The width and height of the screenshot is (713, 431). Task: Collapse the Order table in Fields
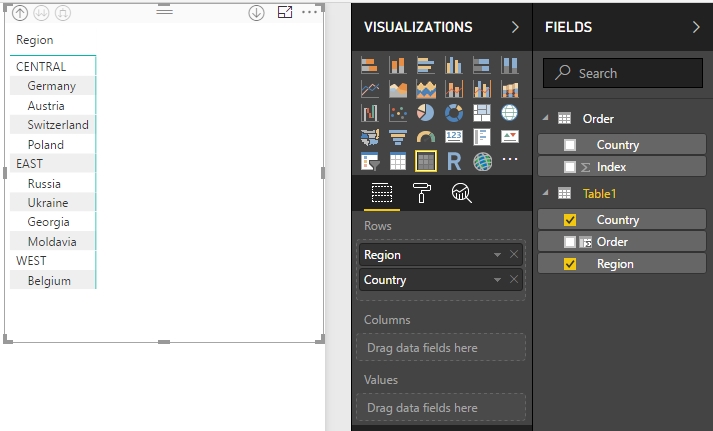545,118
